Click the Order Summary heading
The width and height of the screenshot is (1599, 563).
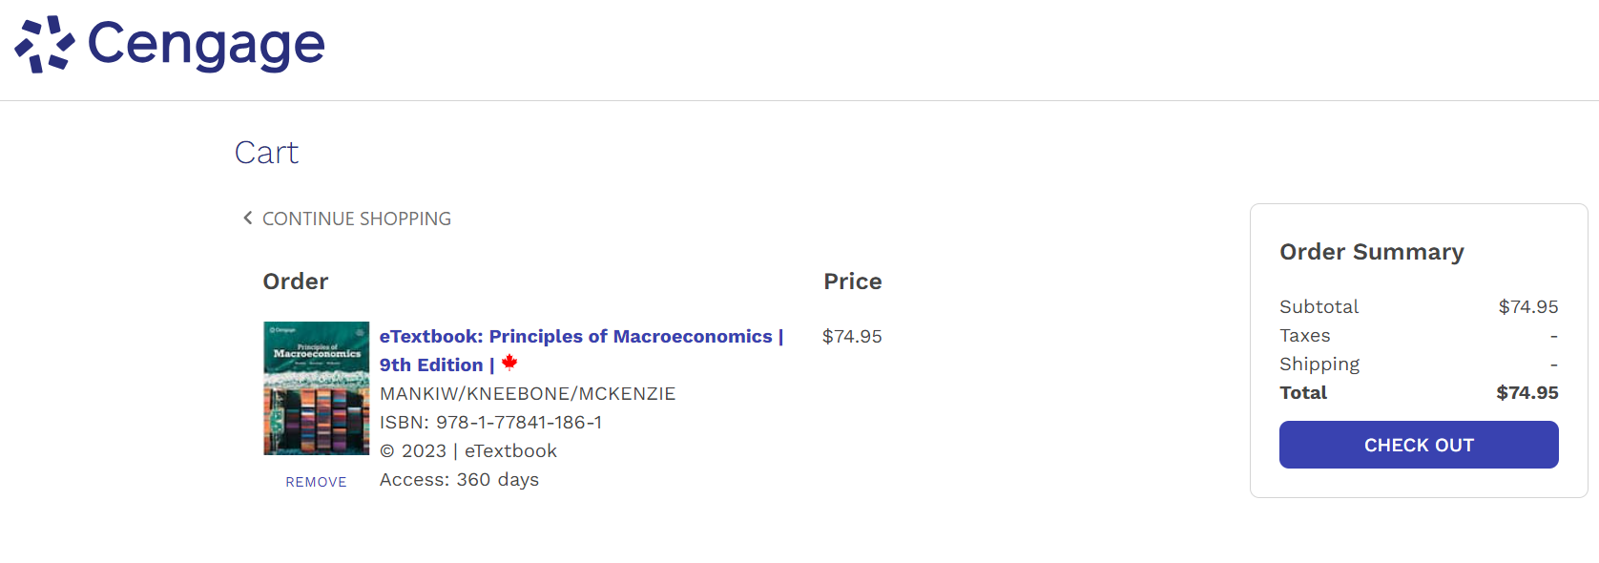pos(1371,252)
